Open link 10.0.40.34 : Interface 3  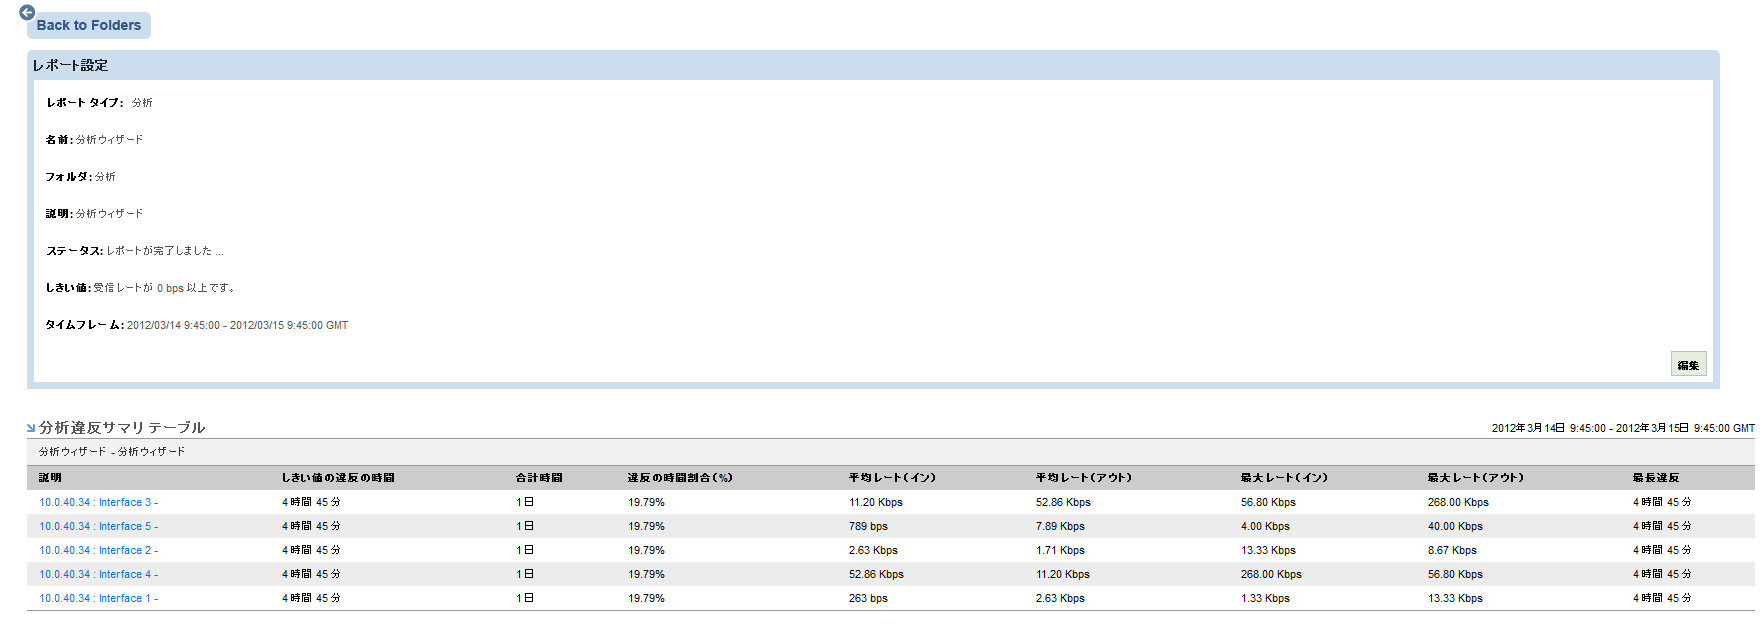click(98, 502)
